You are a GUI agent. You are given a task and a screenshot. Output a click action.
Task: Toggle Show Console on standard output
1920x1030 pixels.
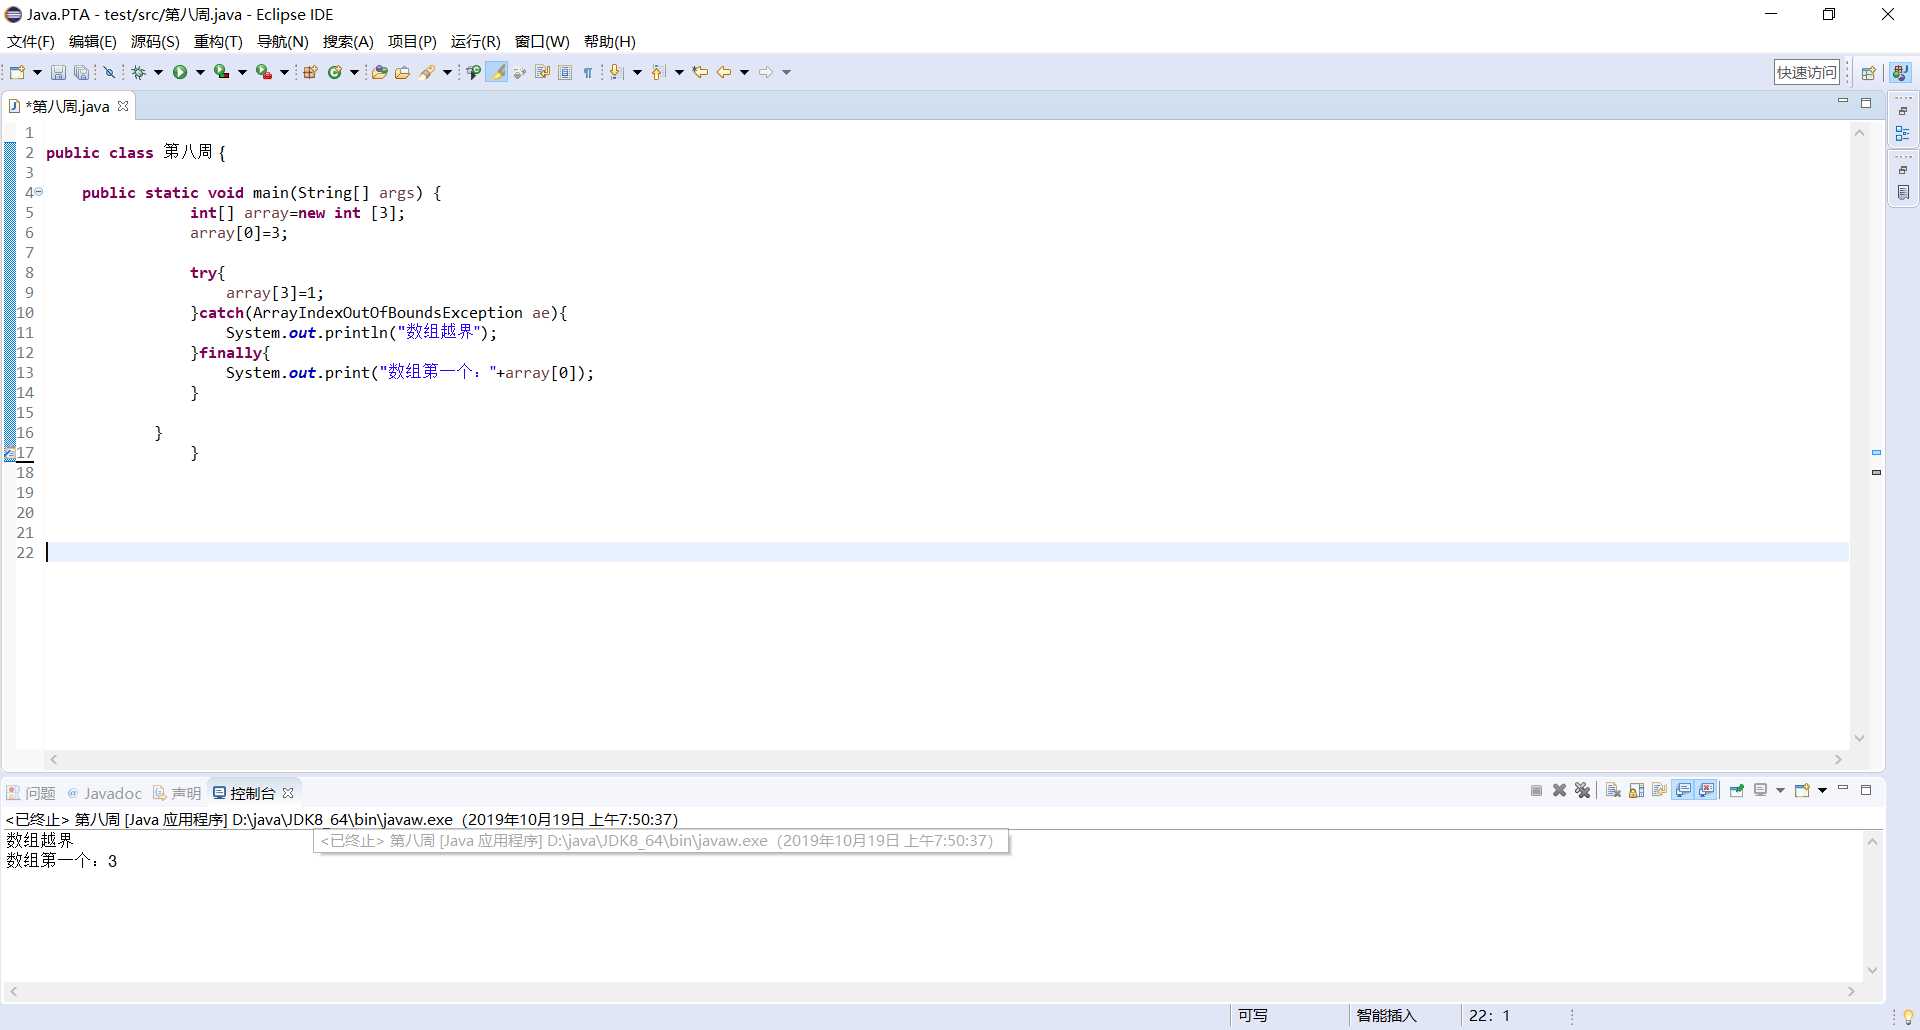coord(1684,791)
